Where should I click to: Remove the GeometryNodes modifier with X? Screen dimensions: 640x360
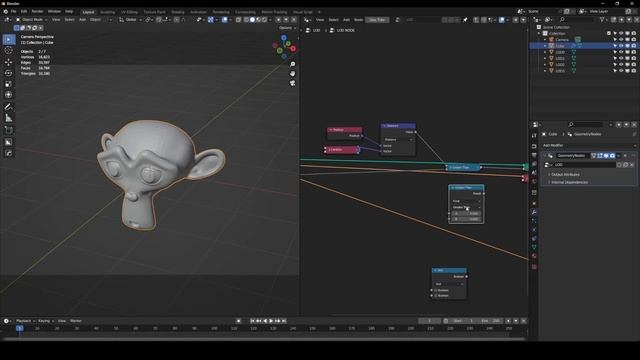[x=625, y=156]
